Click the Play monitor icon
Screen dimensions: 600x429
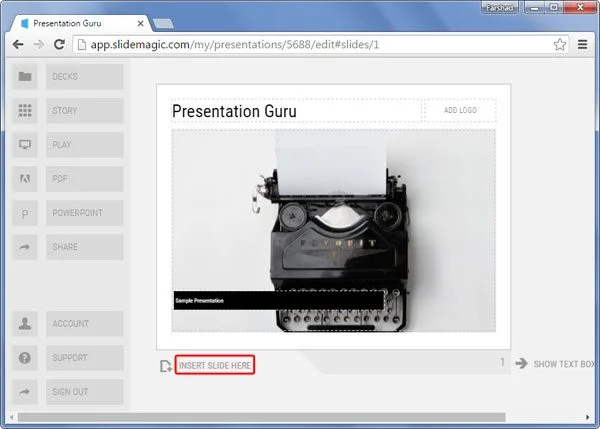point(25,145)
